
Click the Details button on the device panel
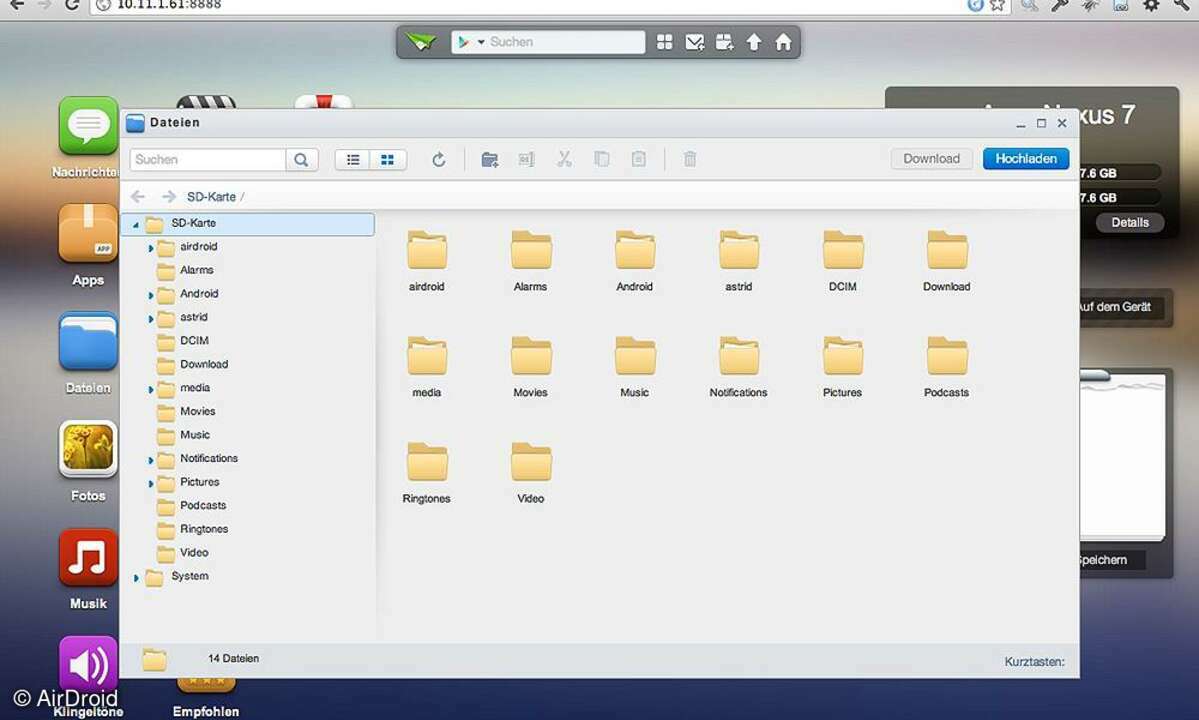tap(1130, 222)
